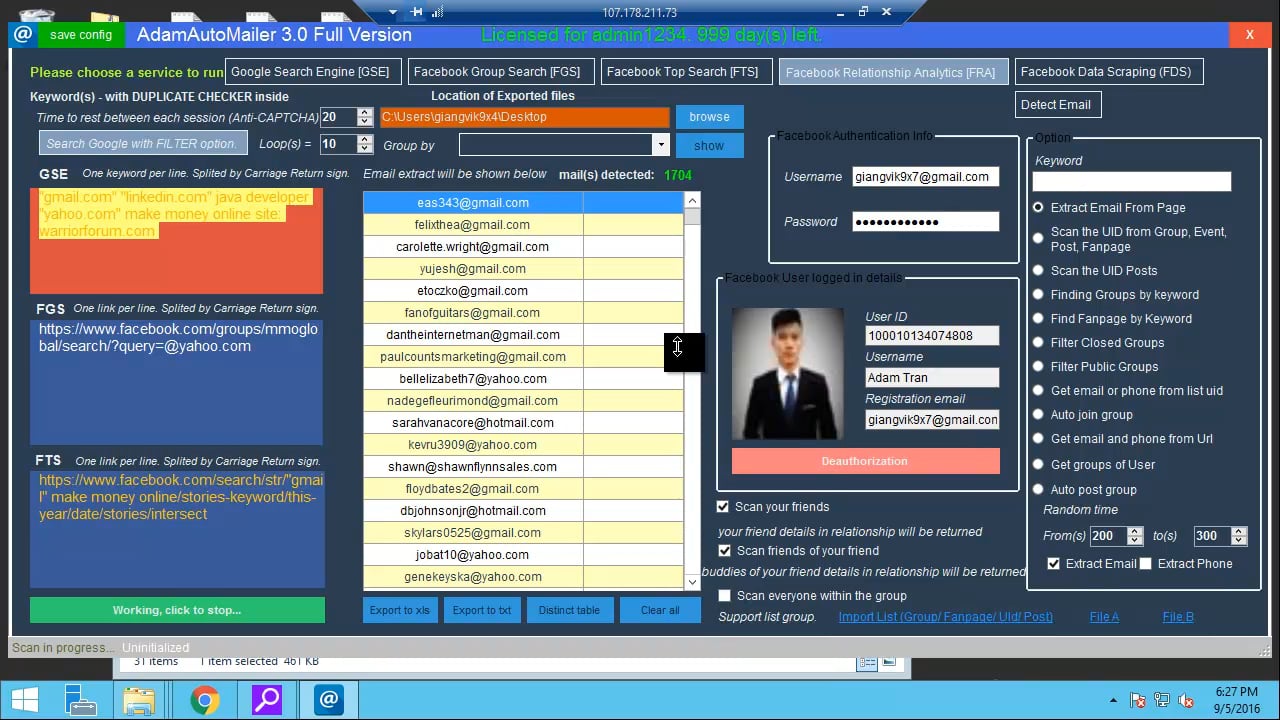Switch Explorer window to large icons view
Screen dimensions: 1280x720
[x=889, y=662]
